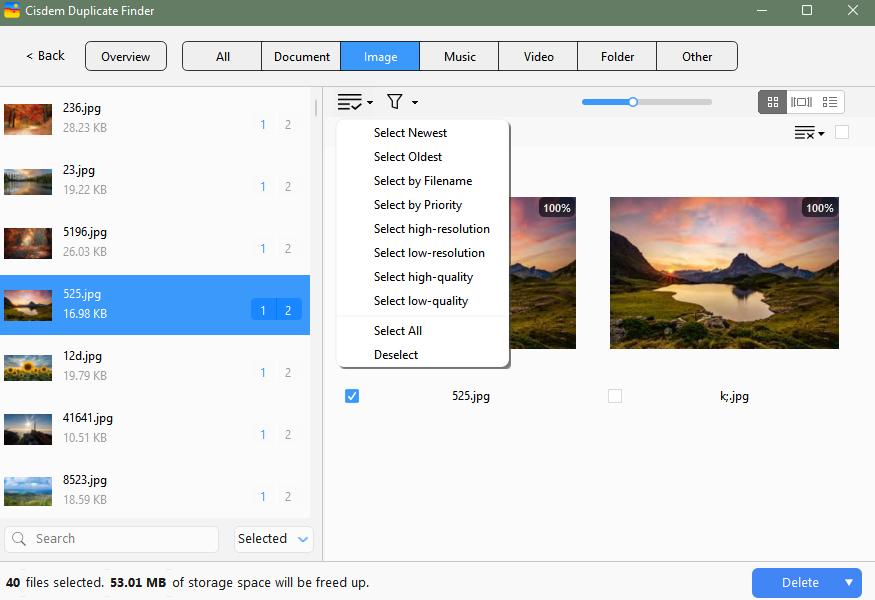The image size is (875, 600).
Task: Click the group deselect icon above results
Action: tap(805, 133)
